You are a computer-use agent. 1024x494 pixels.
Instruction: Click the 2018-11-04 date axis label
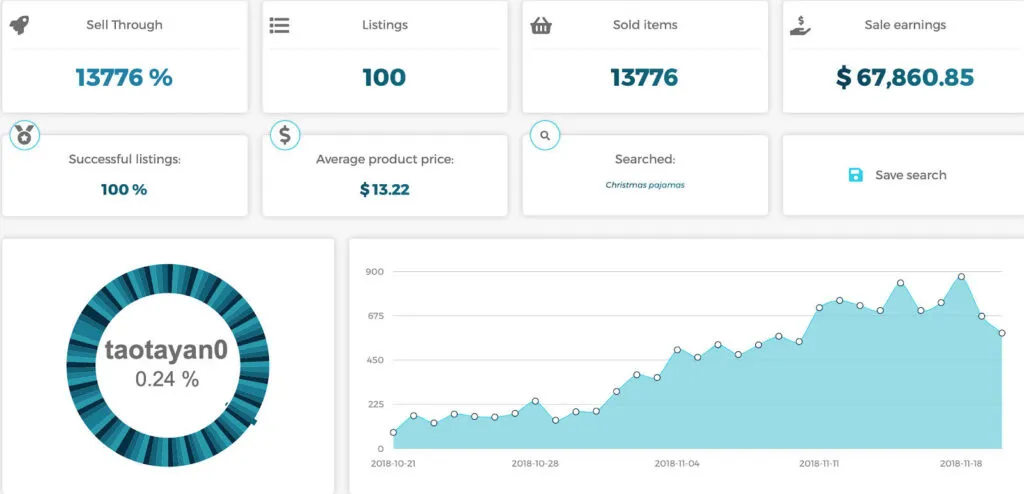(x=677, y=464)
